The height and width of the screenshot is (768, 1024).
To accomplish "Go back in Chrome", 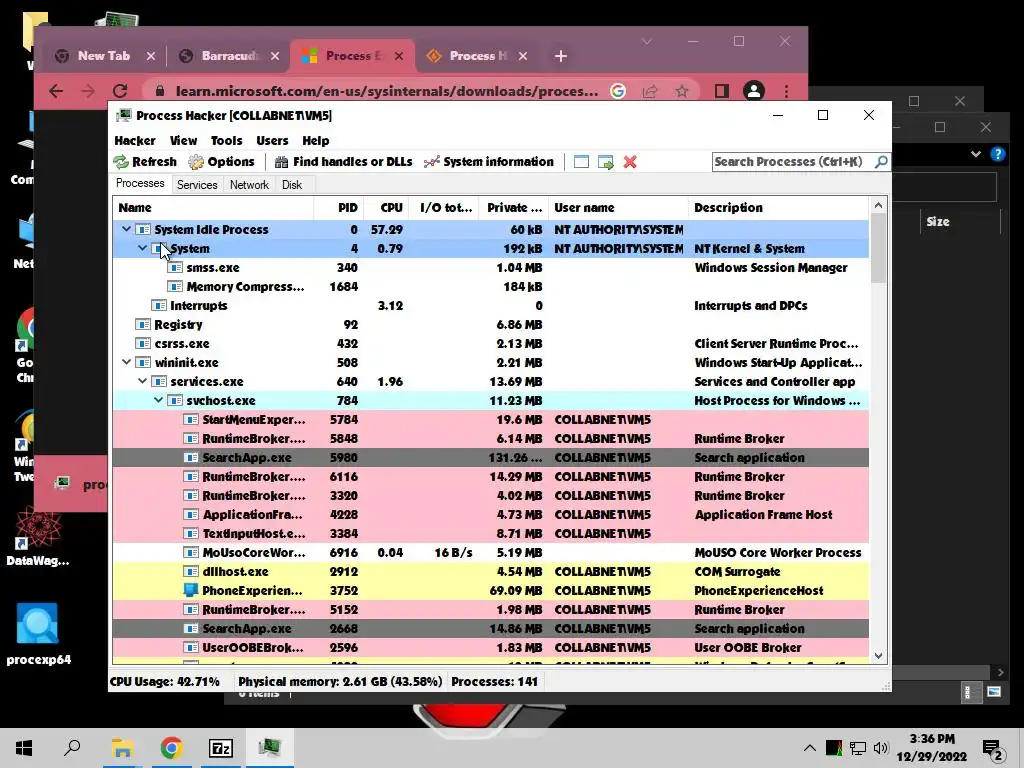I will coord(56,91).
